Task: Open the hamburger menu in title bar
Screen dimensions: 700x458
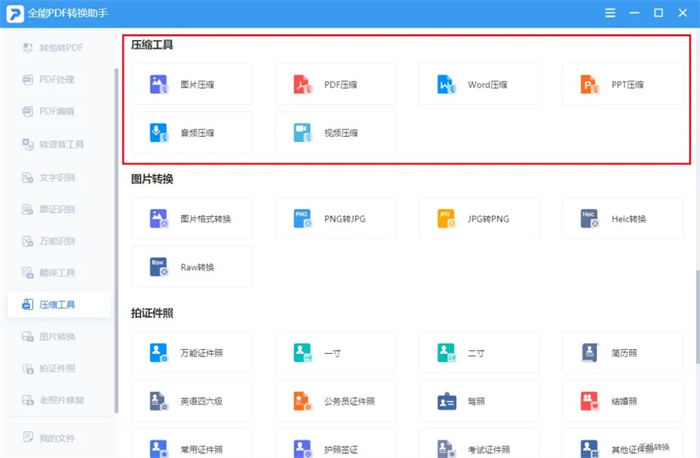Action: [611, 13]
